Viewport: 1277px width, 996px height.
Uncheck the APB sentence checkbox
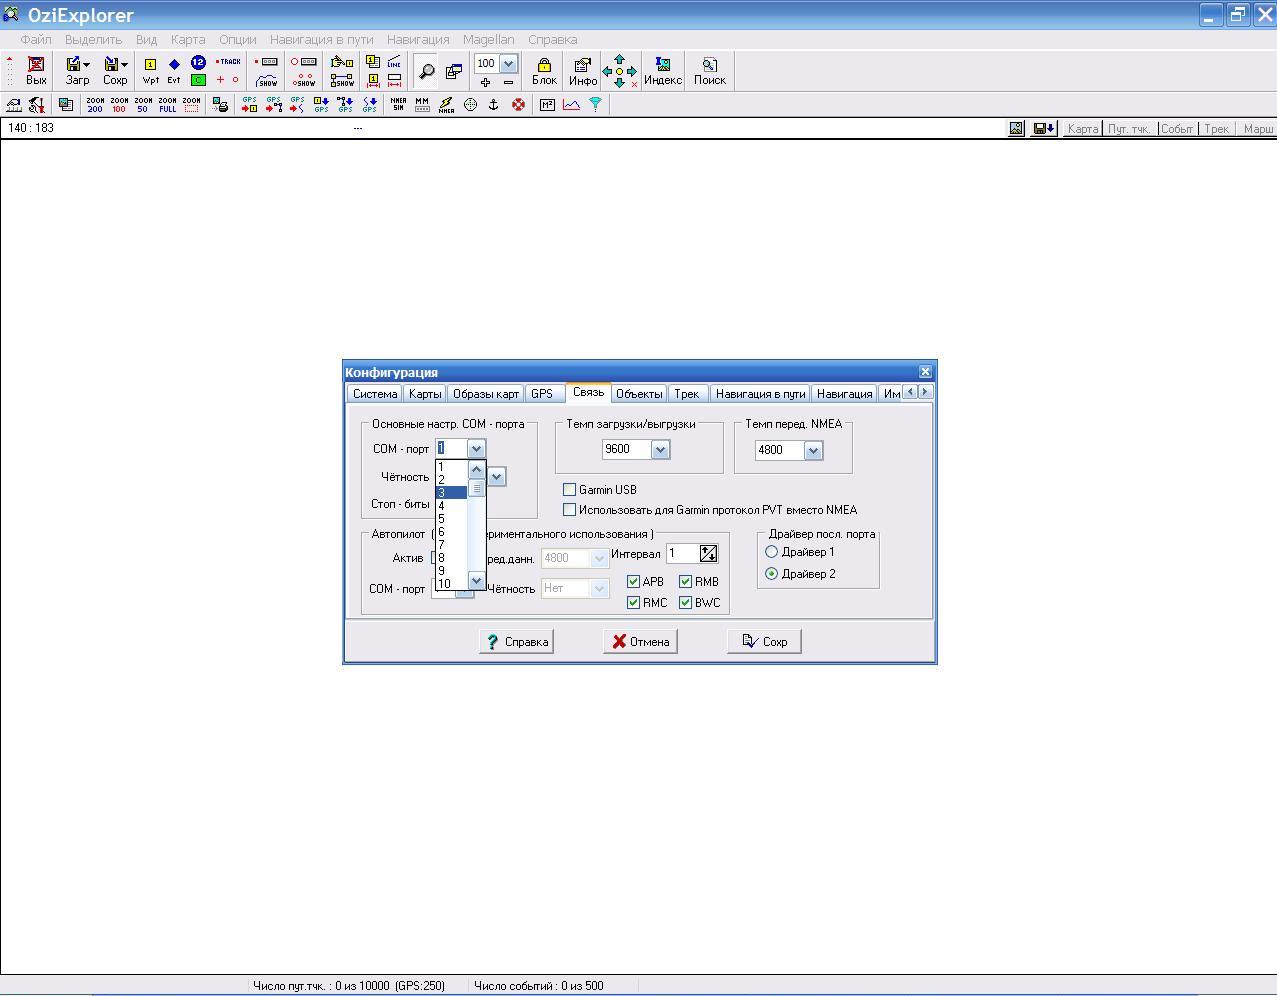click(633, 582)
